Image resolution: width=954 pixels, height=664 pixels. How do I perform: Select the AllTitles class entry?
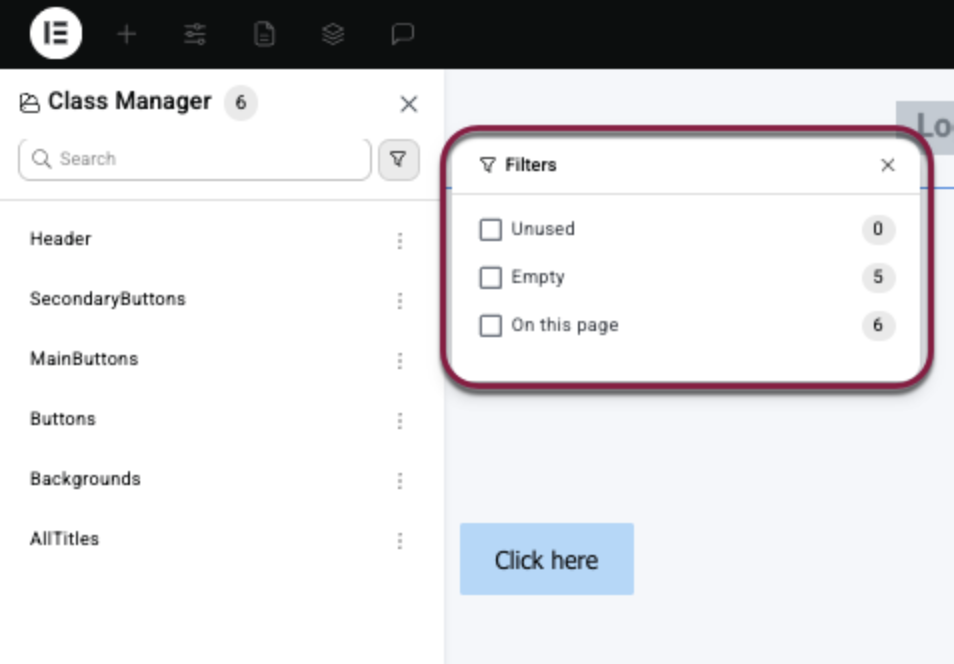pos(65,539)
